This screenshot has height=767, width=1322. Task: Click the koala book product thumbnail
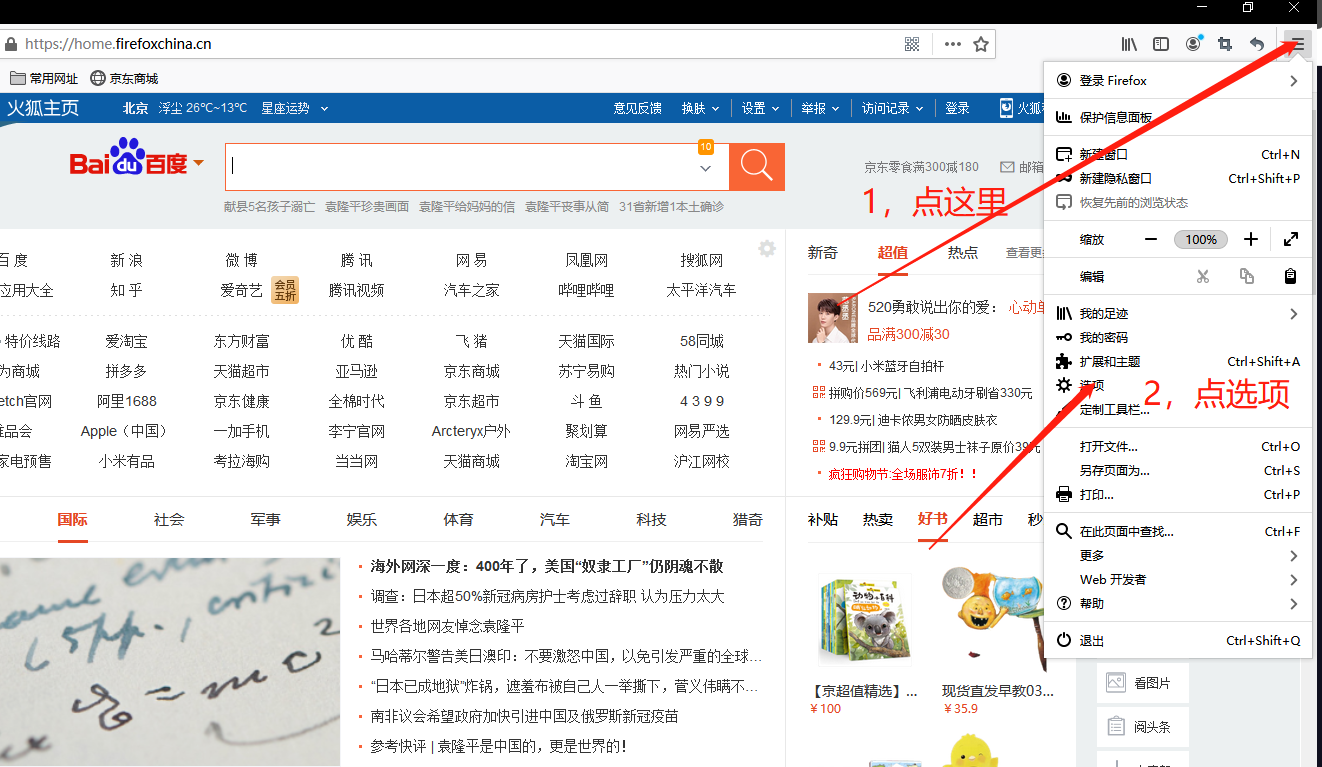864,618
